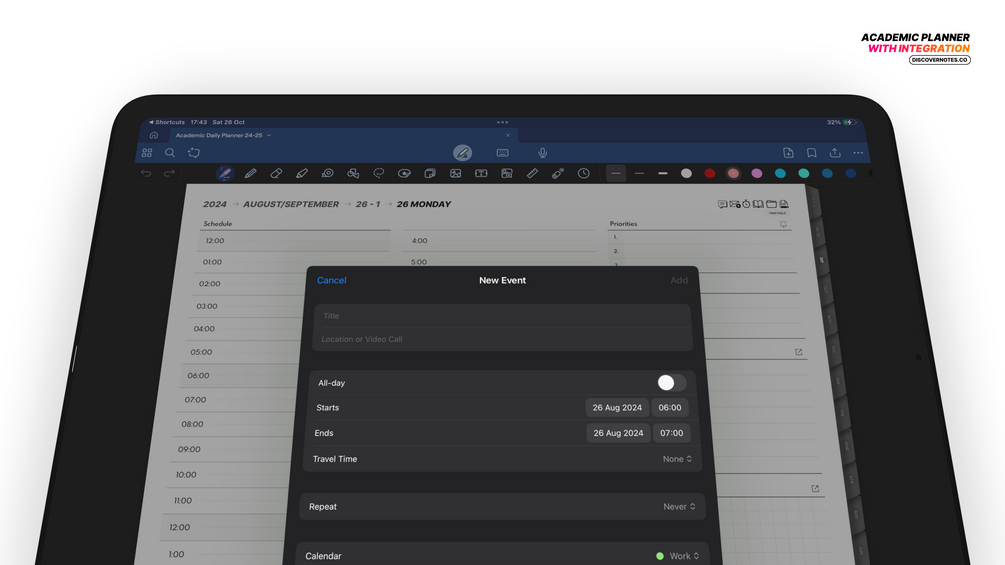Open the AI sparkle tool icon

click(x=194, y=153)
